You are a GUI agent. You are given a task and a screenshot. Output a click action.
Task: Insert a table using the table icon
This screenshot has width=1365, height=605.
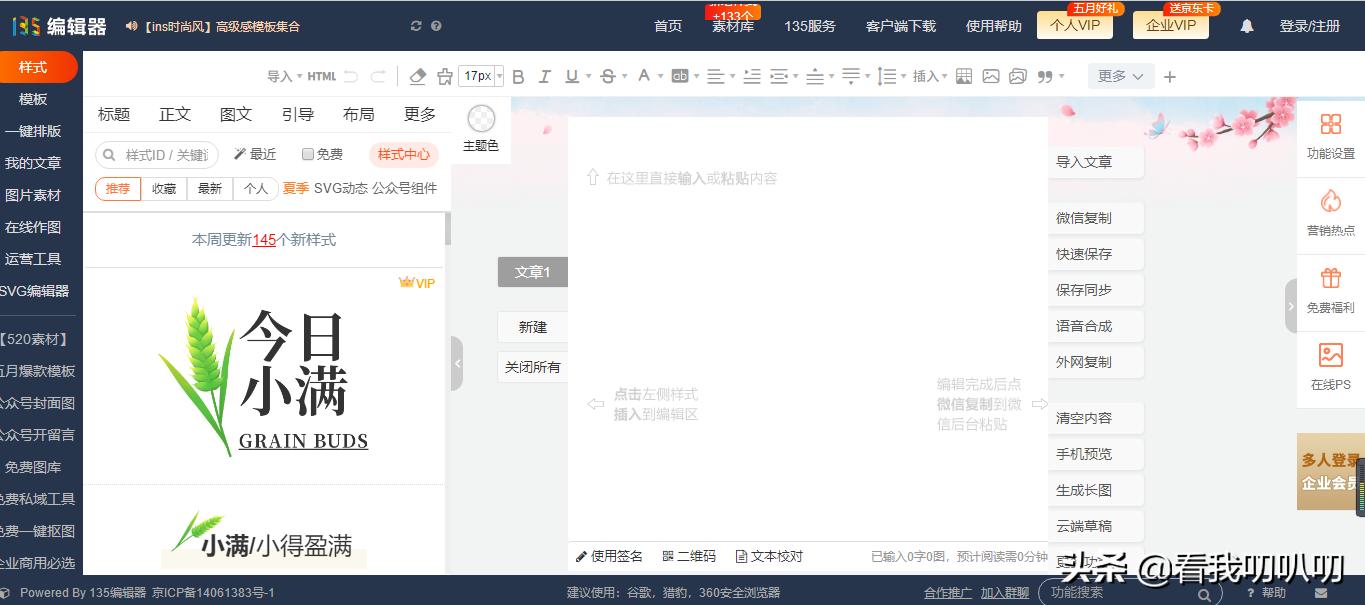tap(963, 76)
